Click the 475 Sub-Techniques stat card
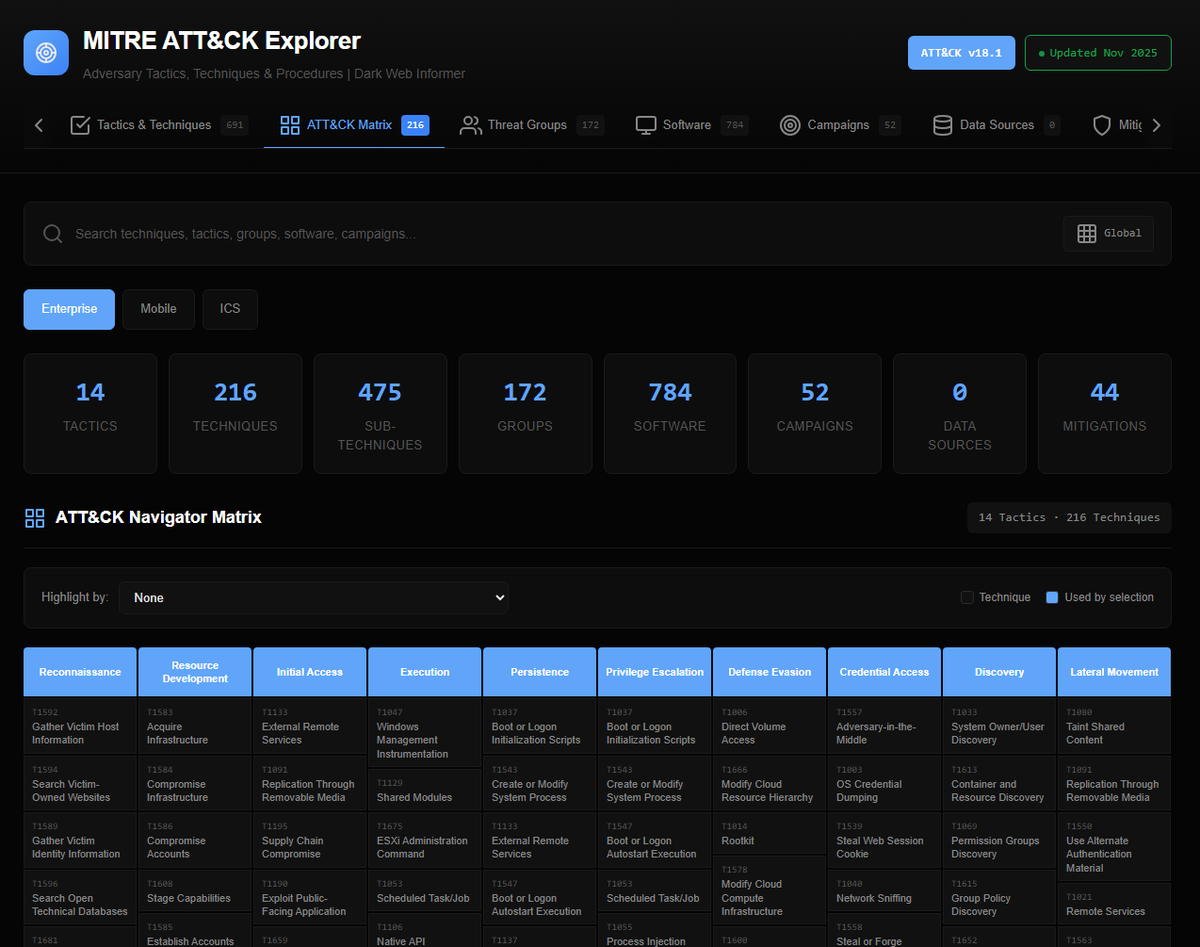Image resolution: width=1200 pixels, height=947 pixels. pos(380,413)
